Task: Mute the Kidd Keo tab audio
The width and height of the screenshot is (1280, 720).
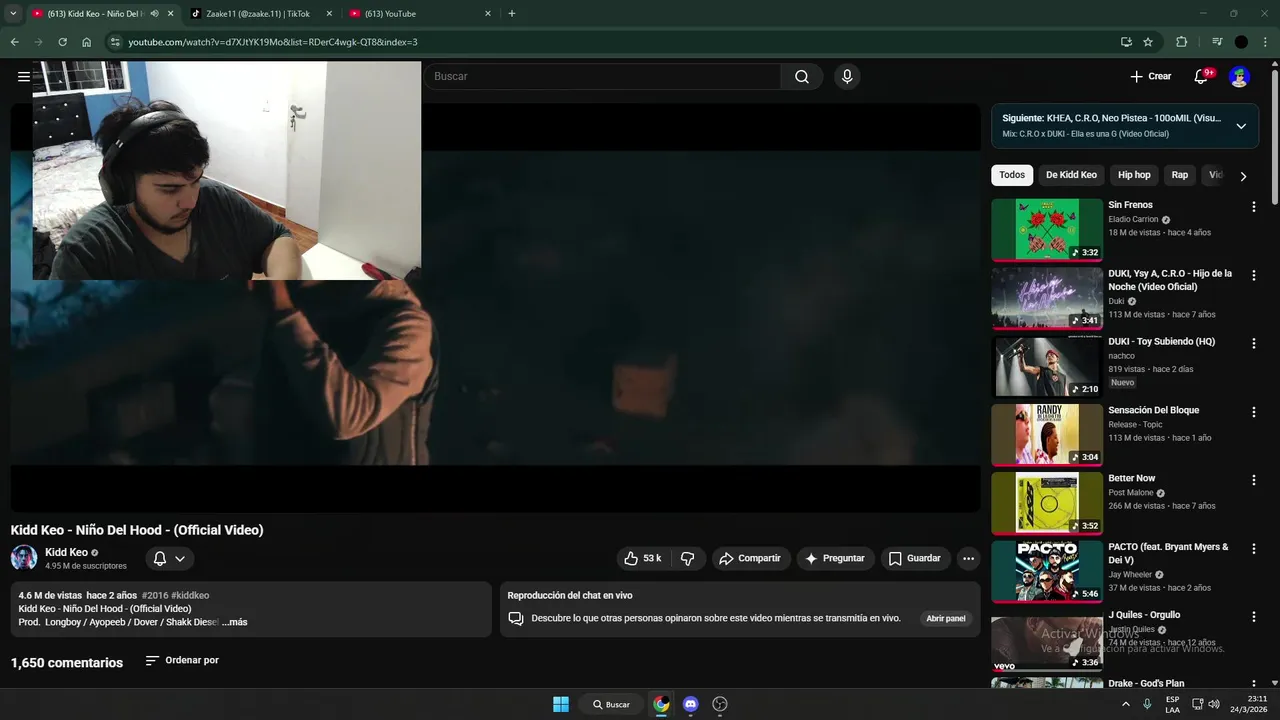Action: click(154, 14)
